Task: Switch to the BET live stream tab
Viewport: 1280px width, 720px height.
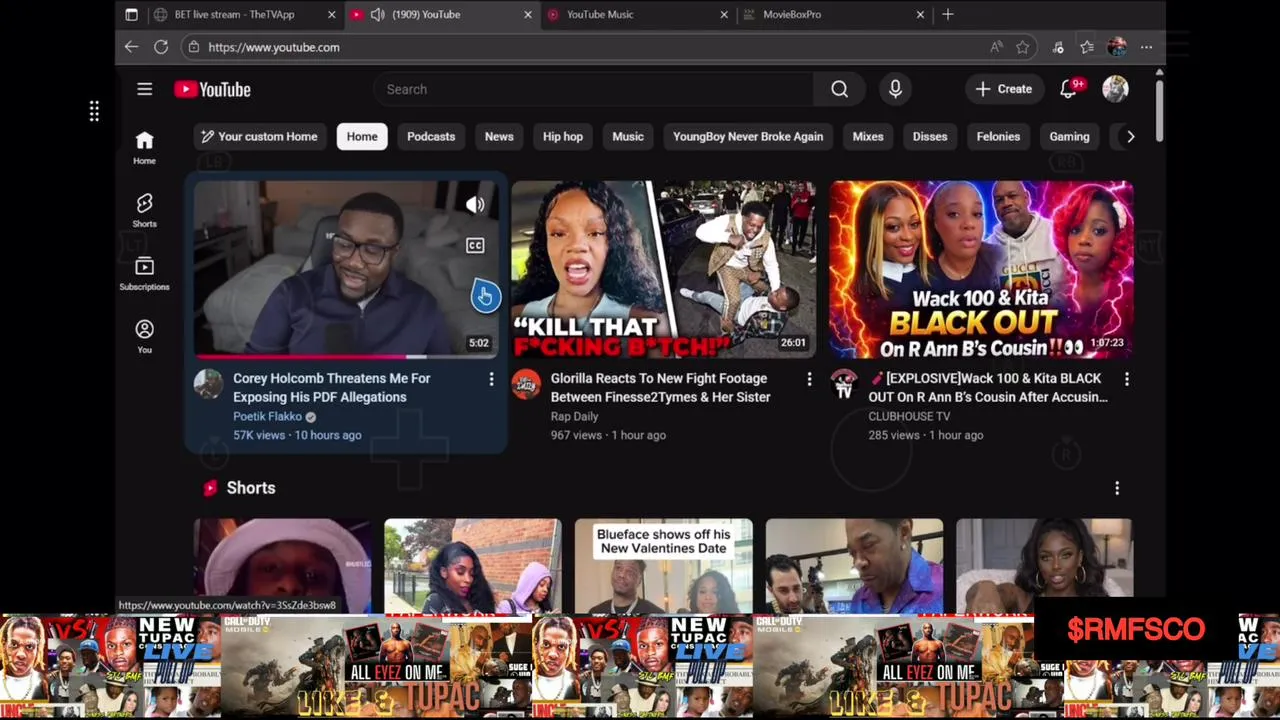Action: pyautogui.click(x=245, y=15)
